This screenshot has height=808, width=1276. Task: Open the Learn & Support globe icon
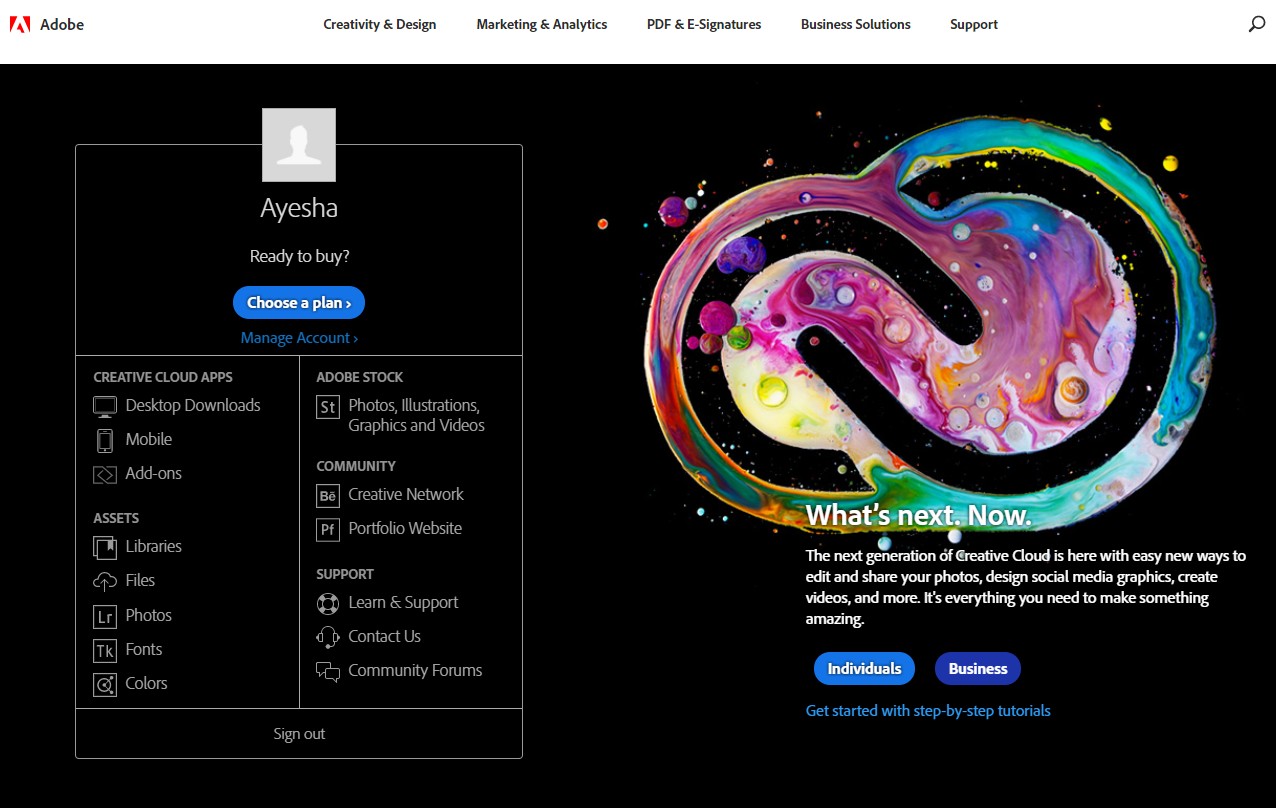(x=328, y=603)
